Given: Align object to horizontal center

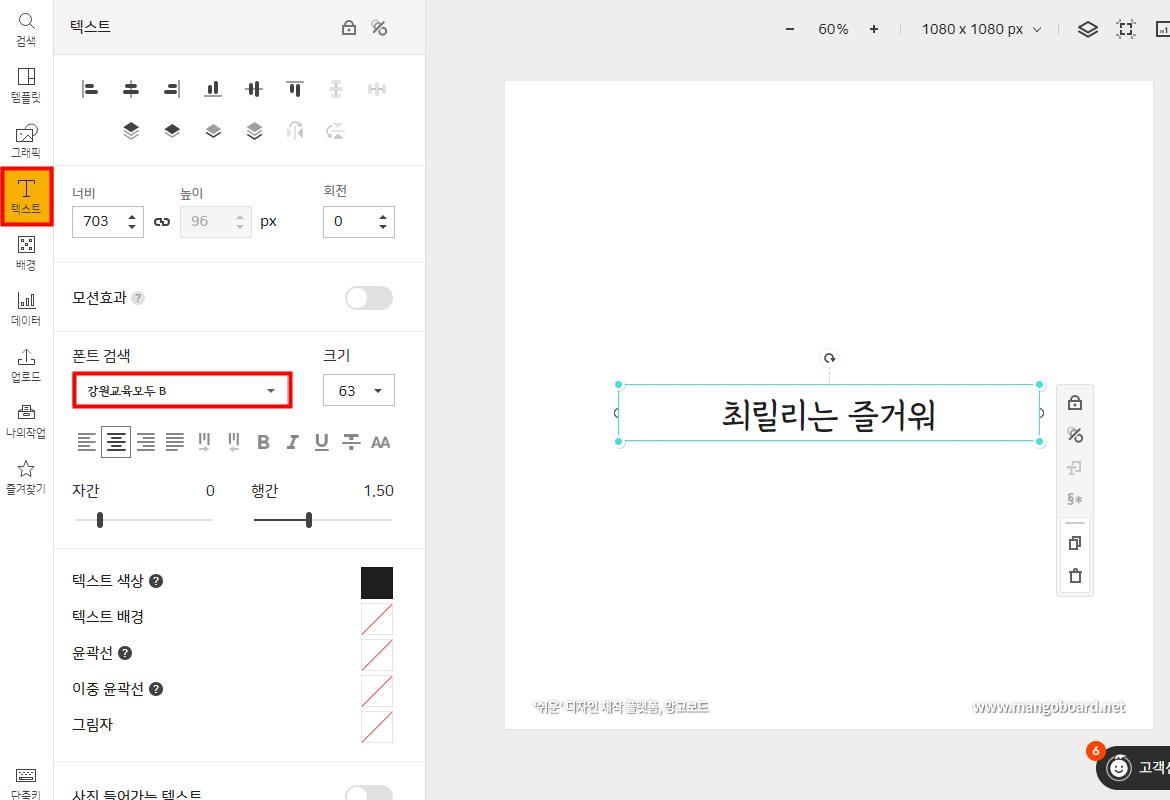Looking at the screenshot, I should [x=131, y=90].
